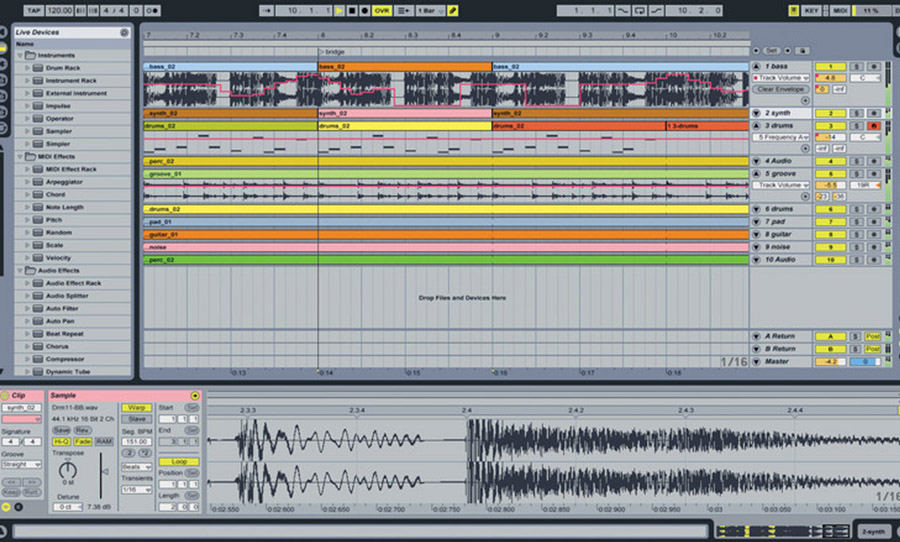Image resolution: width=900 pixels, height=542 pixels.
Task: Toggle Post button on A Return
Action: [x=873, y=336]
